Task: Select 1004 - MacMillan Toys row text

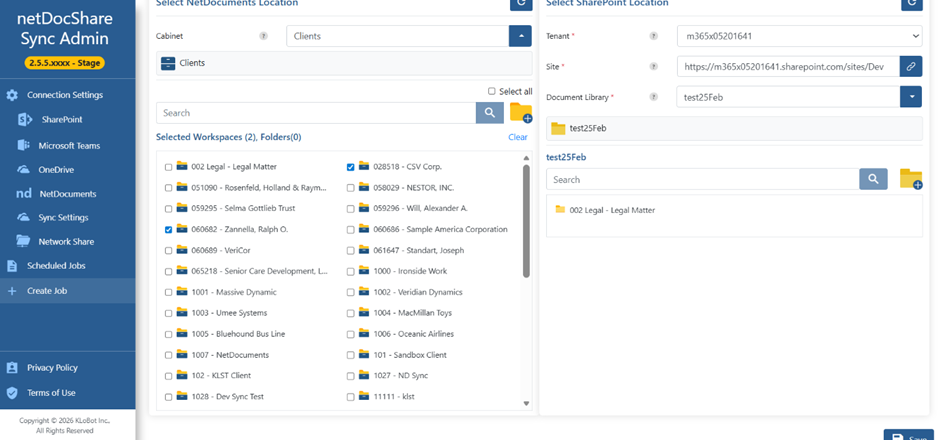Action: pos(412,313)
